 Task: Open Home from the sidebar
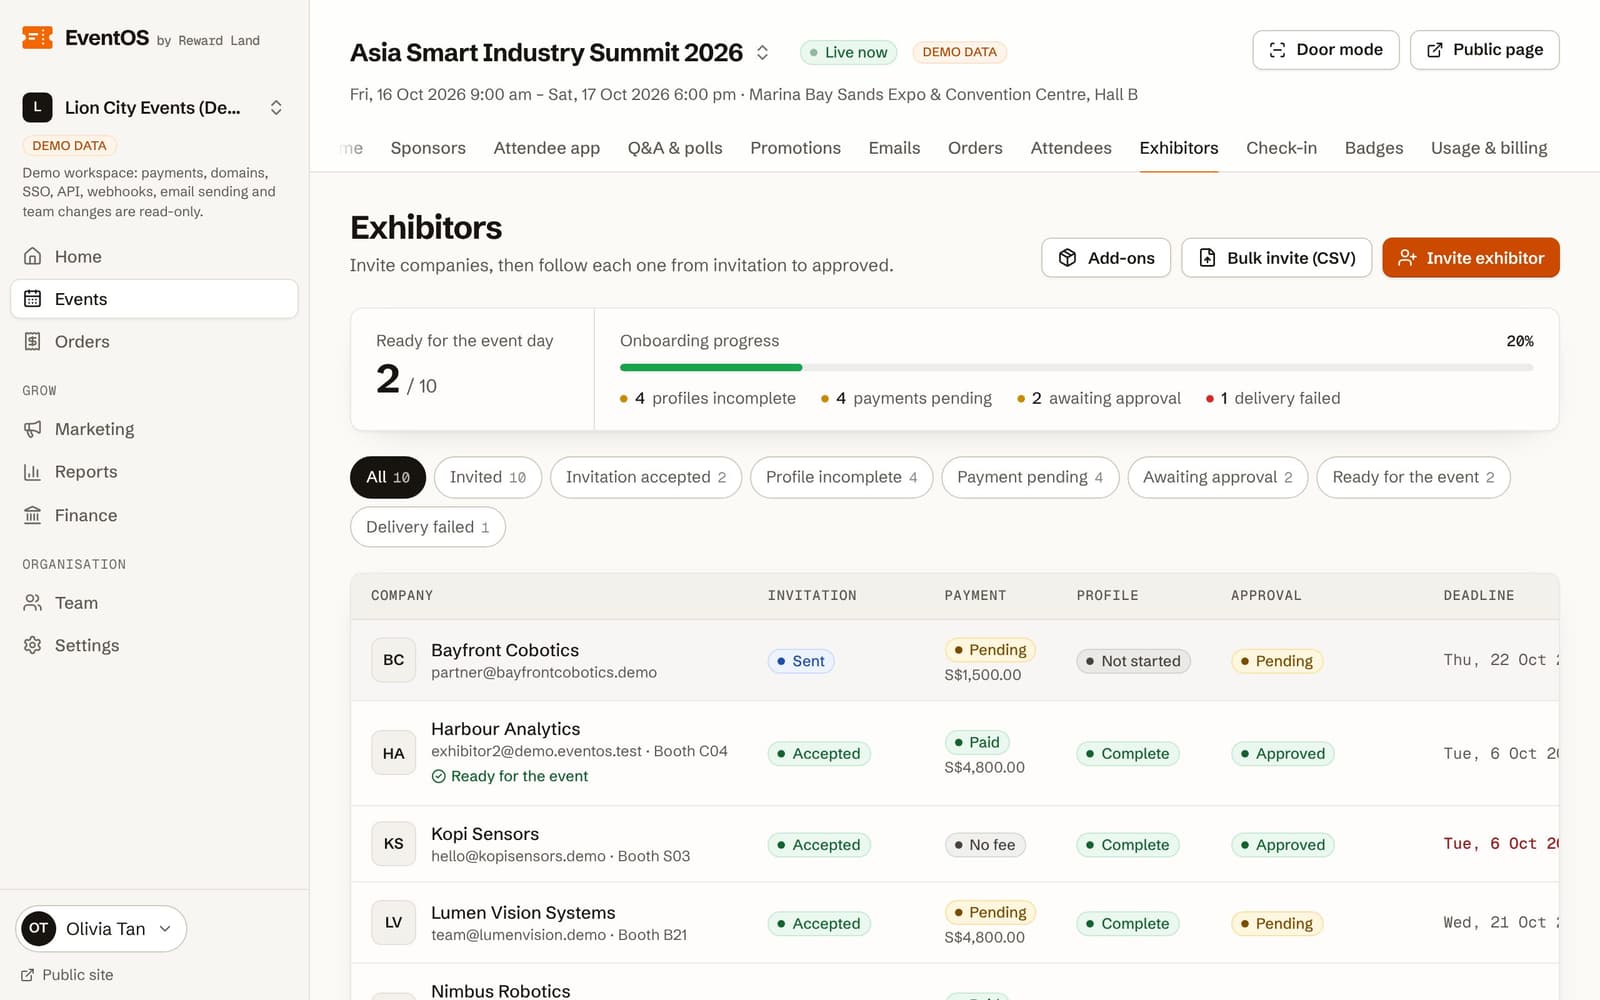tap(154, 257)
